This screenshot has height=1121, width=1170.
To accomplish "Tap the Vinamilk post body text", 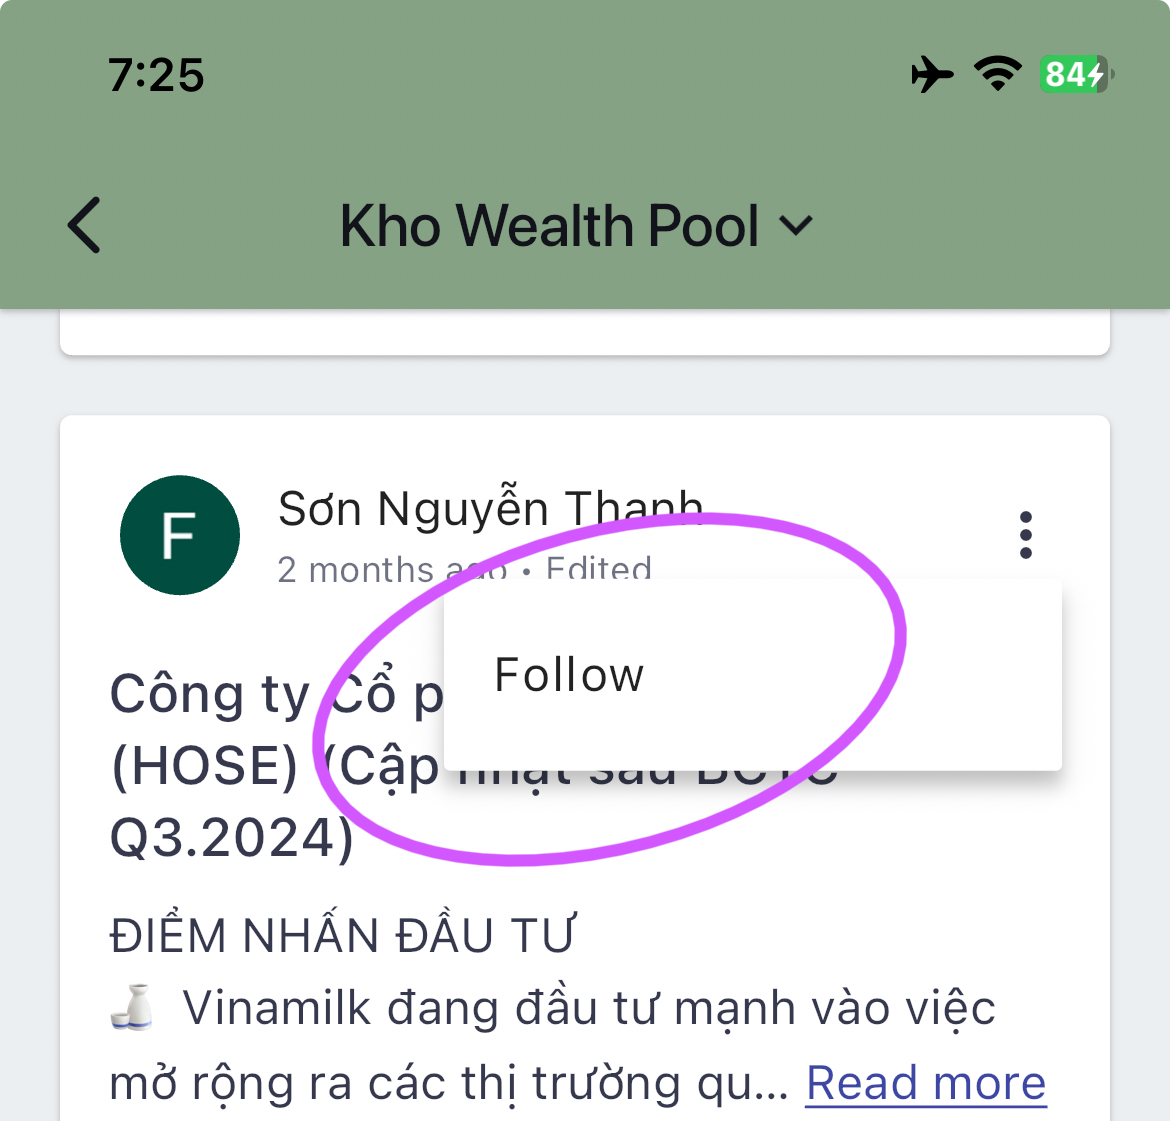I will click(552, 1045).
